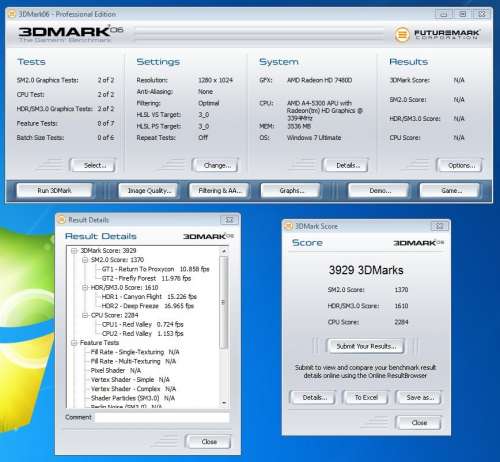Image resolution: width=500 pixels, height=462 pixels.
Task: Click the Comment input field
Action: (x=162, y=417)
